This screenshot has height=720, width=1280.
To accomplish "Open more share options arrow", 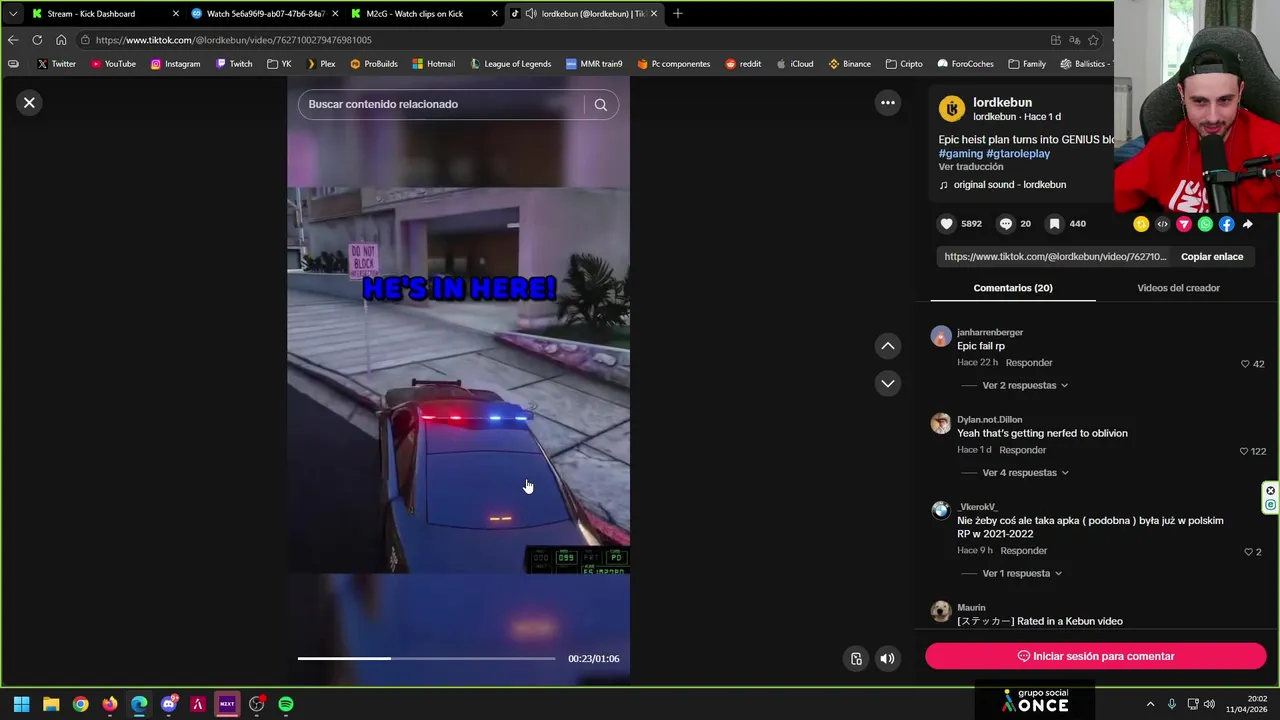I will [1248, 224].
